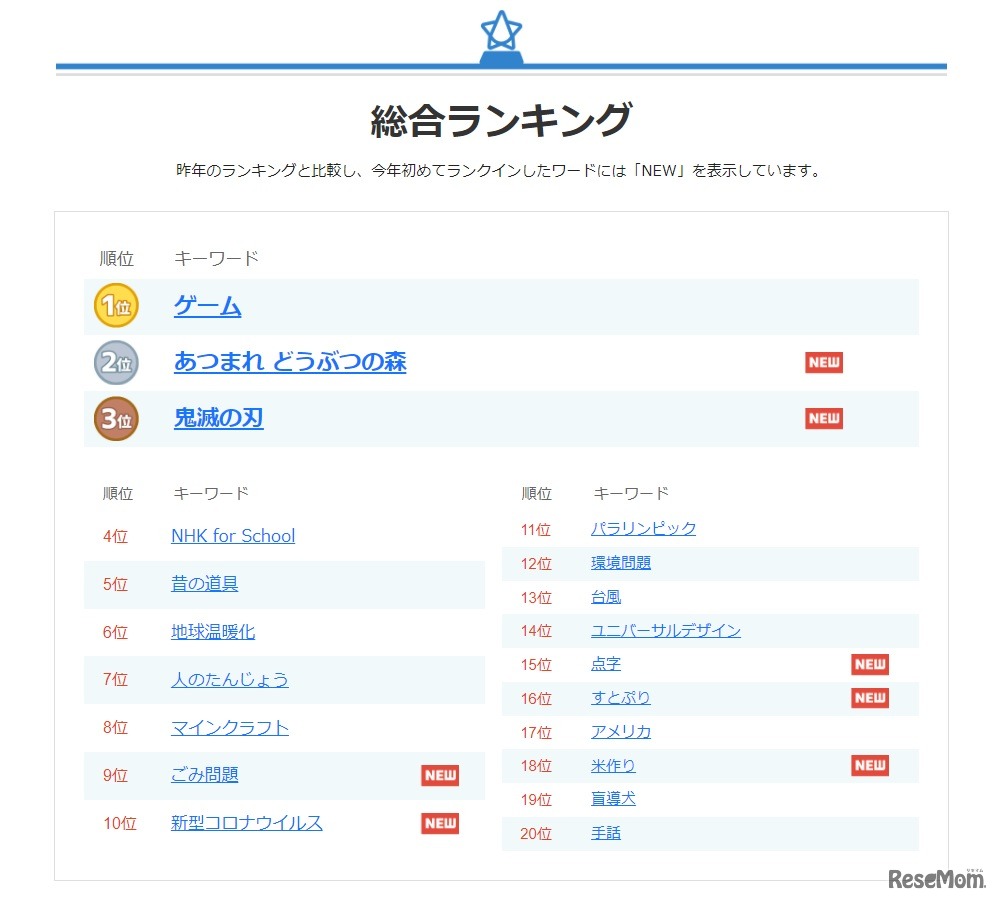Click the silver 2位 medal icon

pyautogui.click(x=116, y=362)
